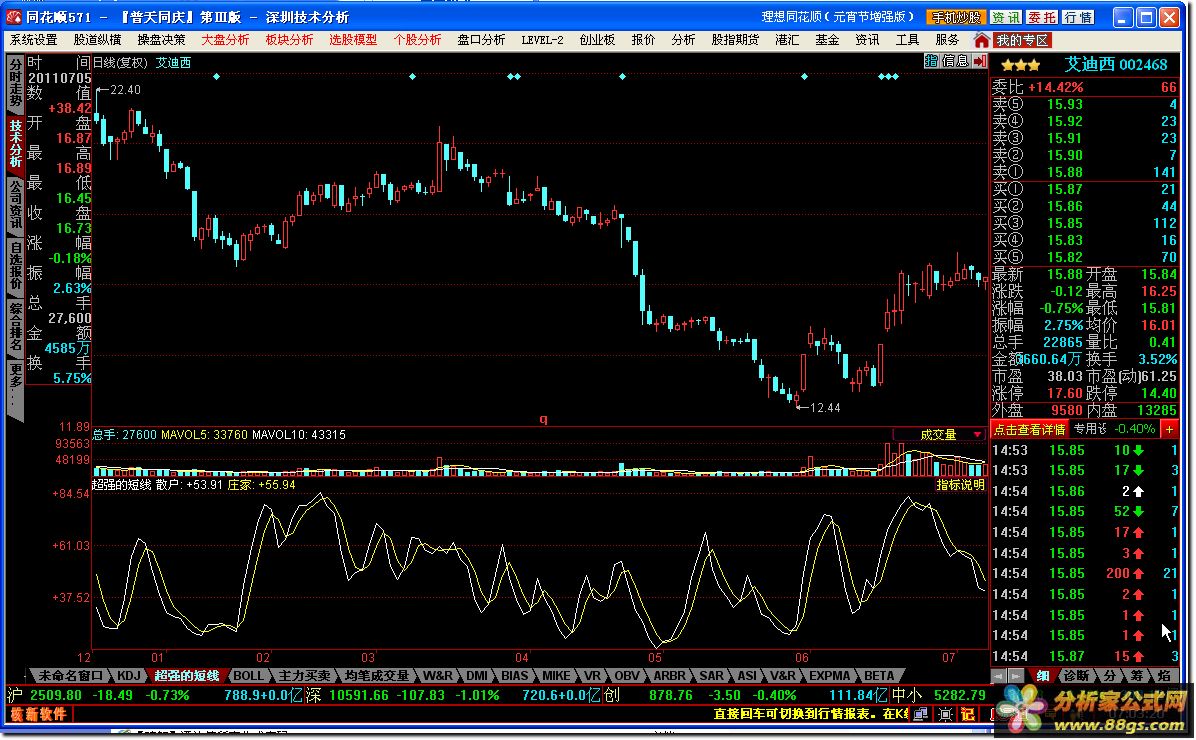Open the 板块分析 menu

point(289,40)
